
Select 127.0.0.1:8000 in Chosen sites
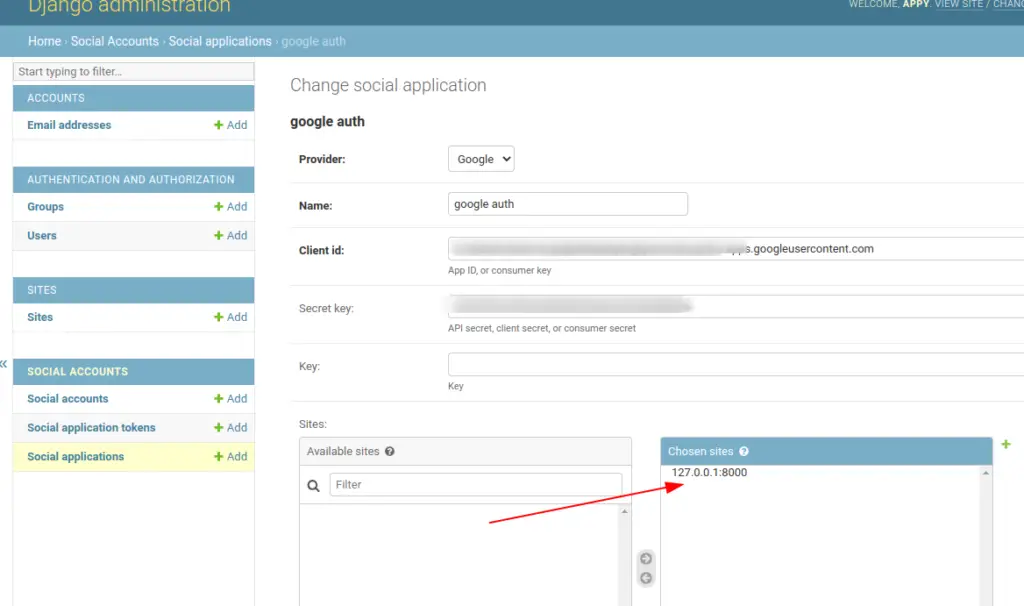pos(709,473)
